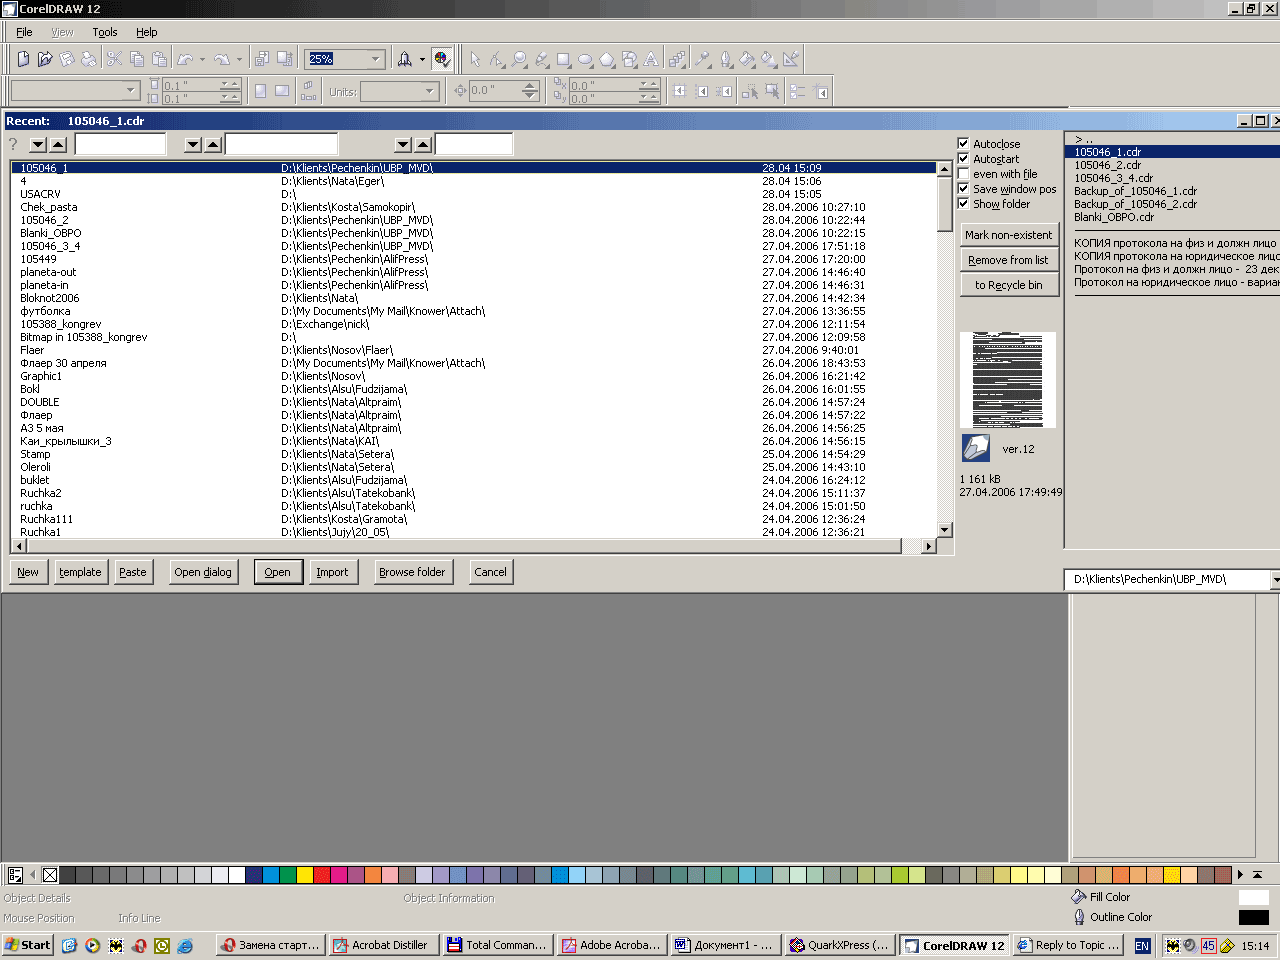1280x960 pixels.
Task: Click the Application Launcher dropdown arrow
Action: pos(422,59)
